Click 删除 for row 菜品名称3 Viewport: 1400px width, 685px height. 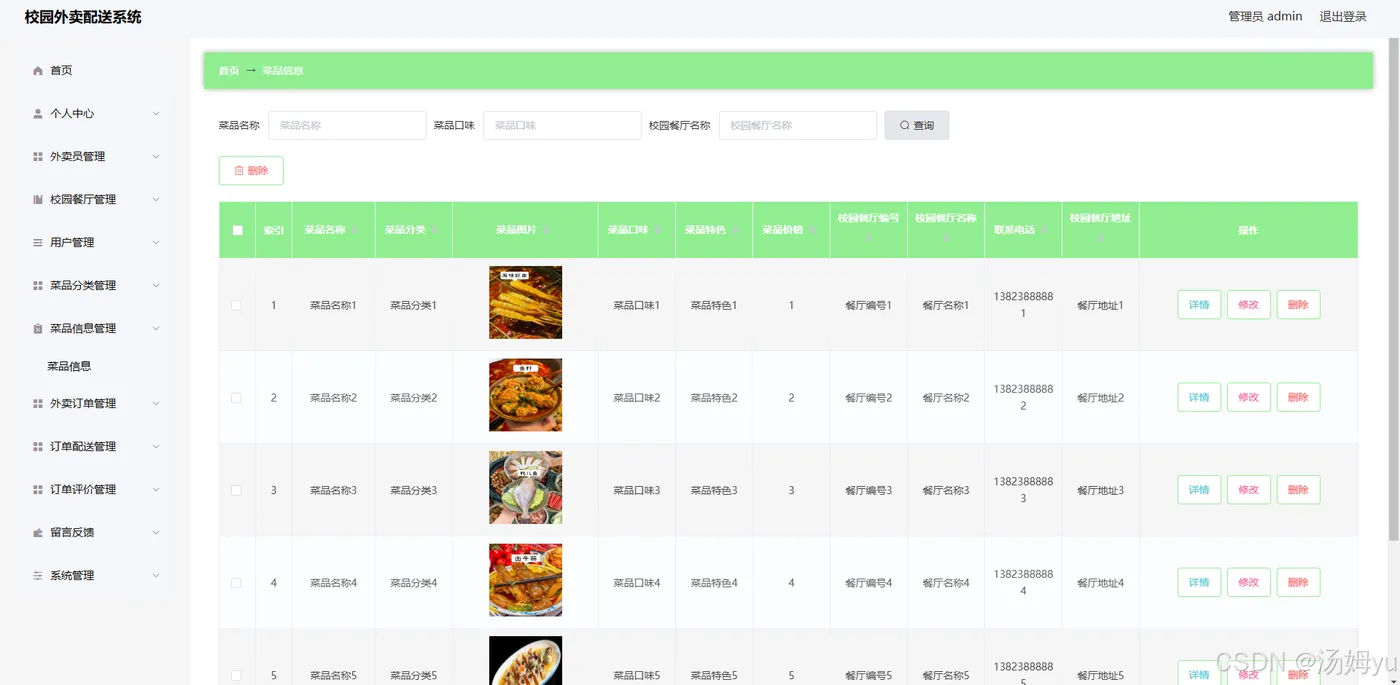1298,490
